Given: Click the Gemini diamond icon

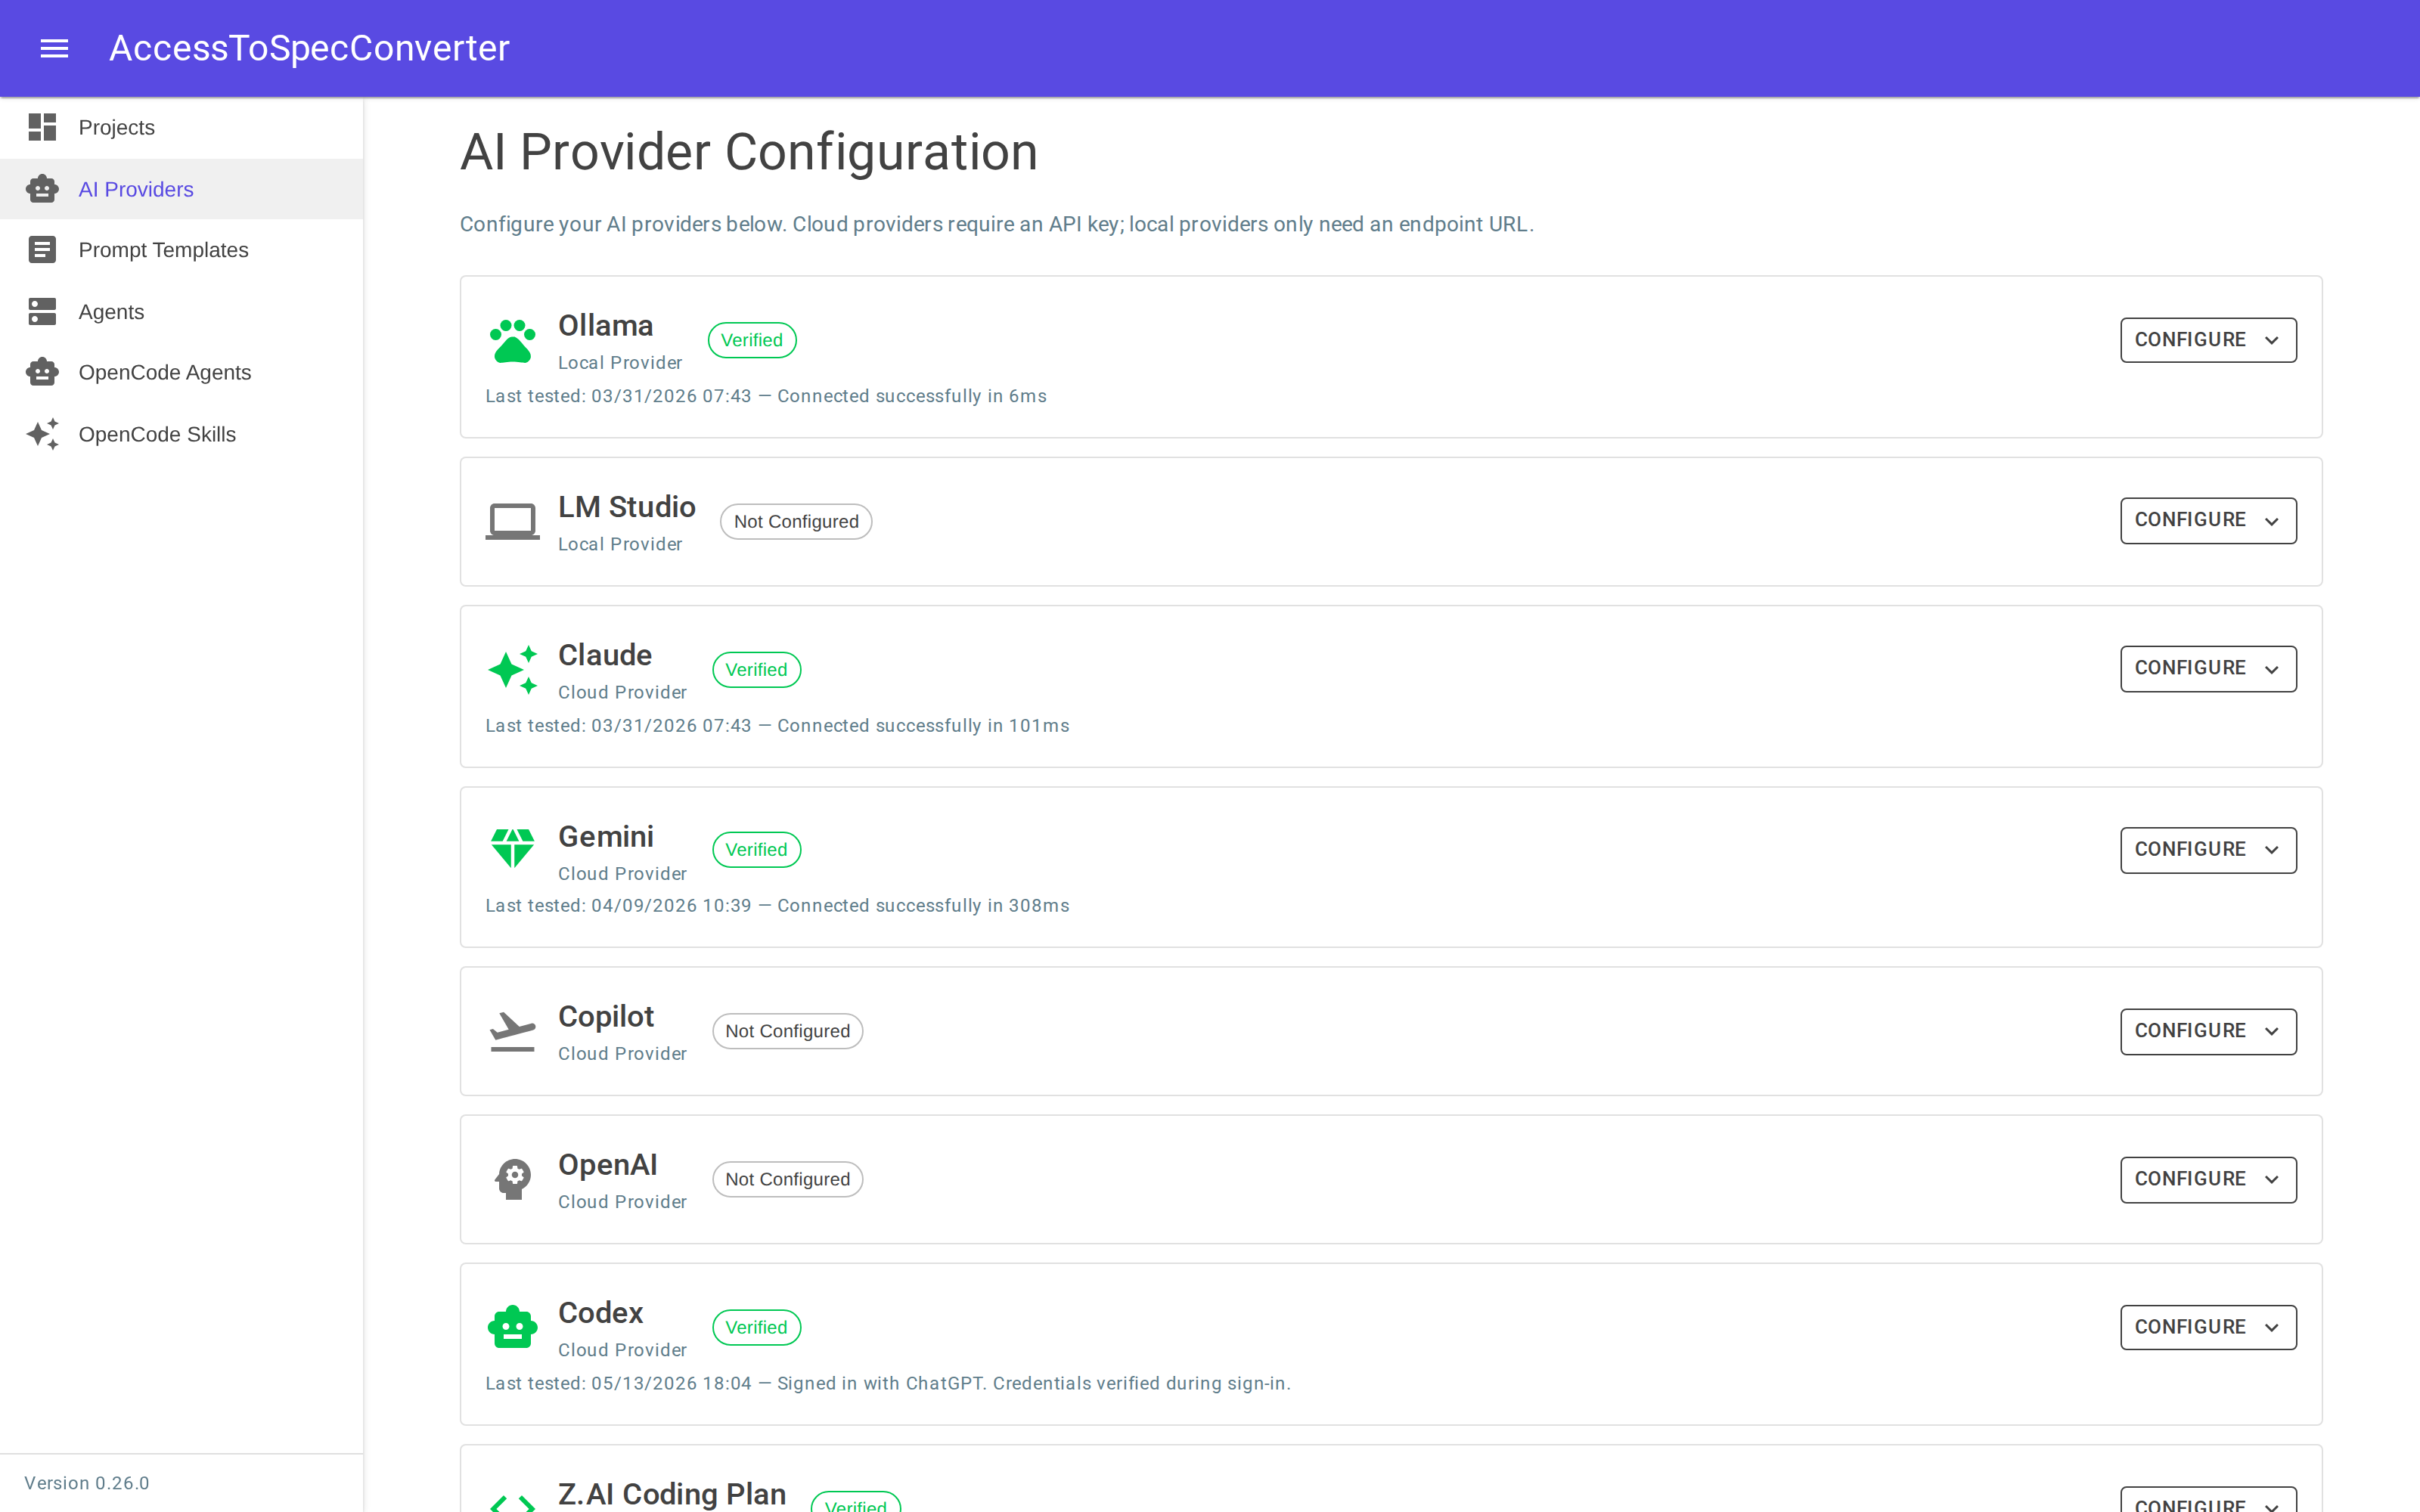Looking at the screenshot, I should pyautogui.click(x=512, y=848).
